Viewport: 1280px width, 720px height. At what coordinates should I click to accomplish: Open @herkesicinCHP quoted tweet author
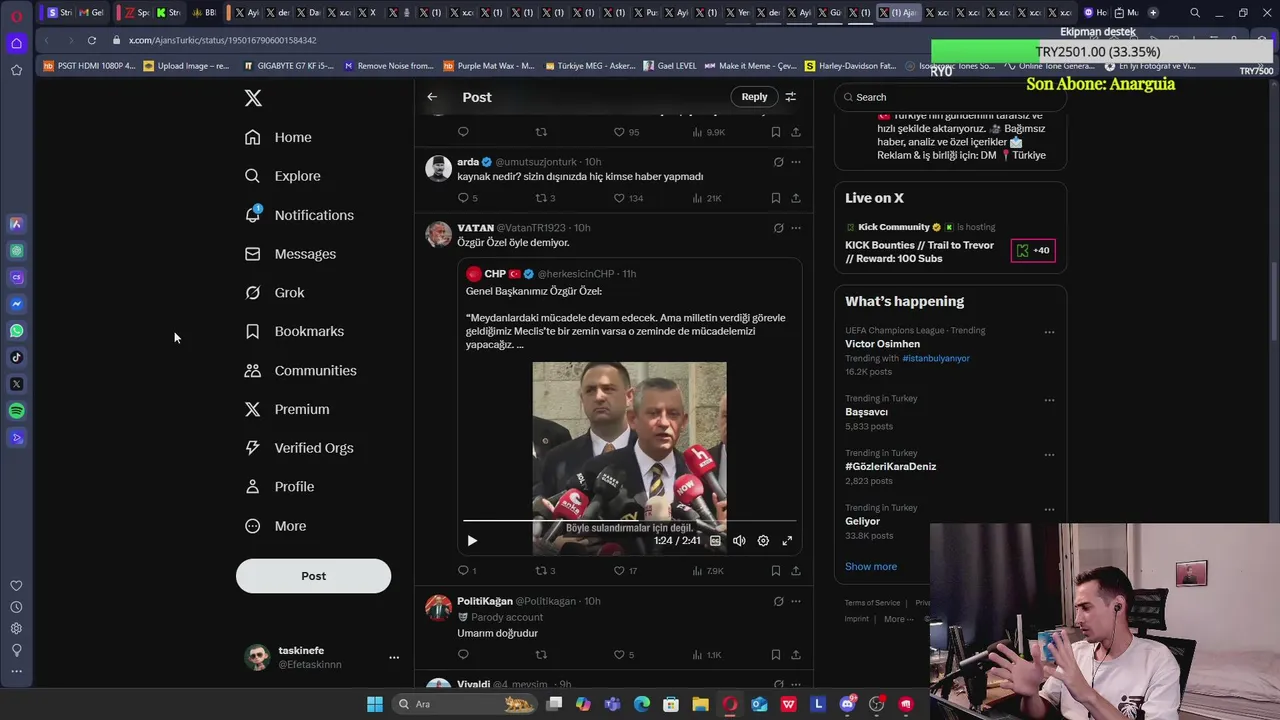(576, 274)
